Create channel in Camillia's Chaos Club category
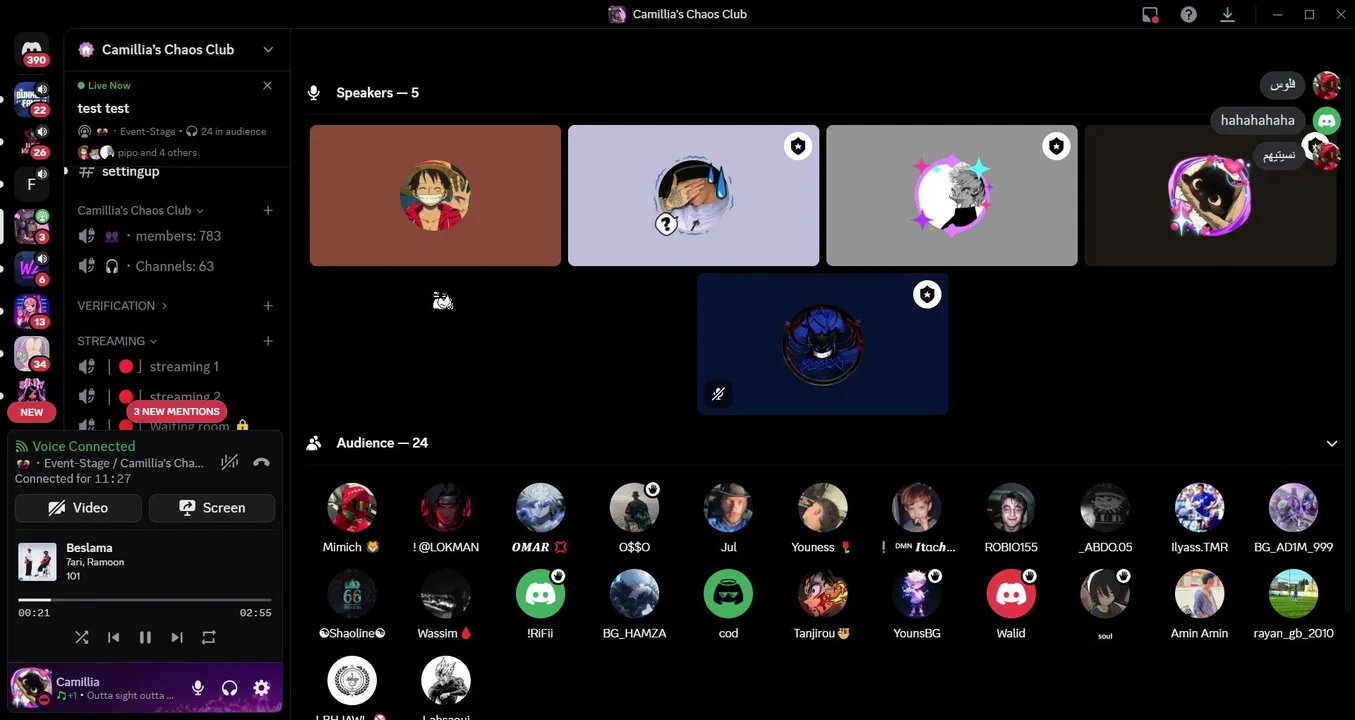This screenshot has height=720, width=1355. click(268, 210)
